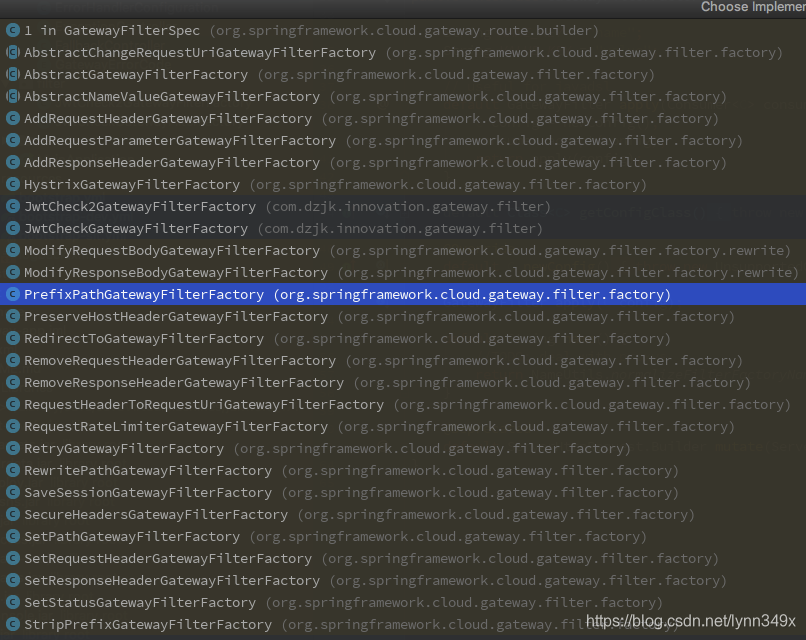Click class icon beside 1 in GatewayFilterSpec

pos(13,30)
